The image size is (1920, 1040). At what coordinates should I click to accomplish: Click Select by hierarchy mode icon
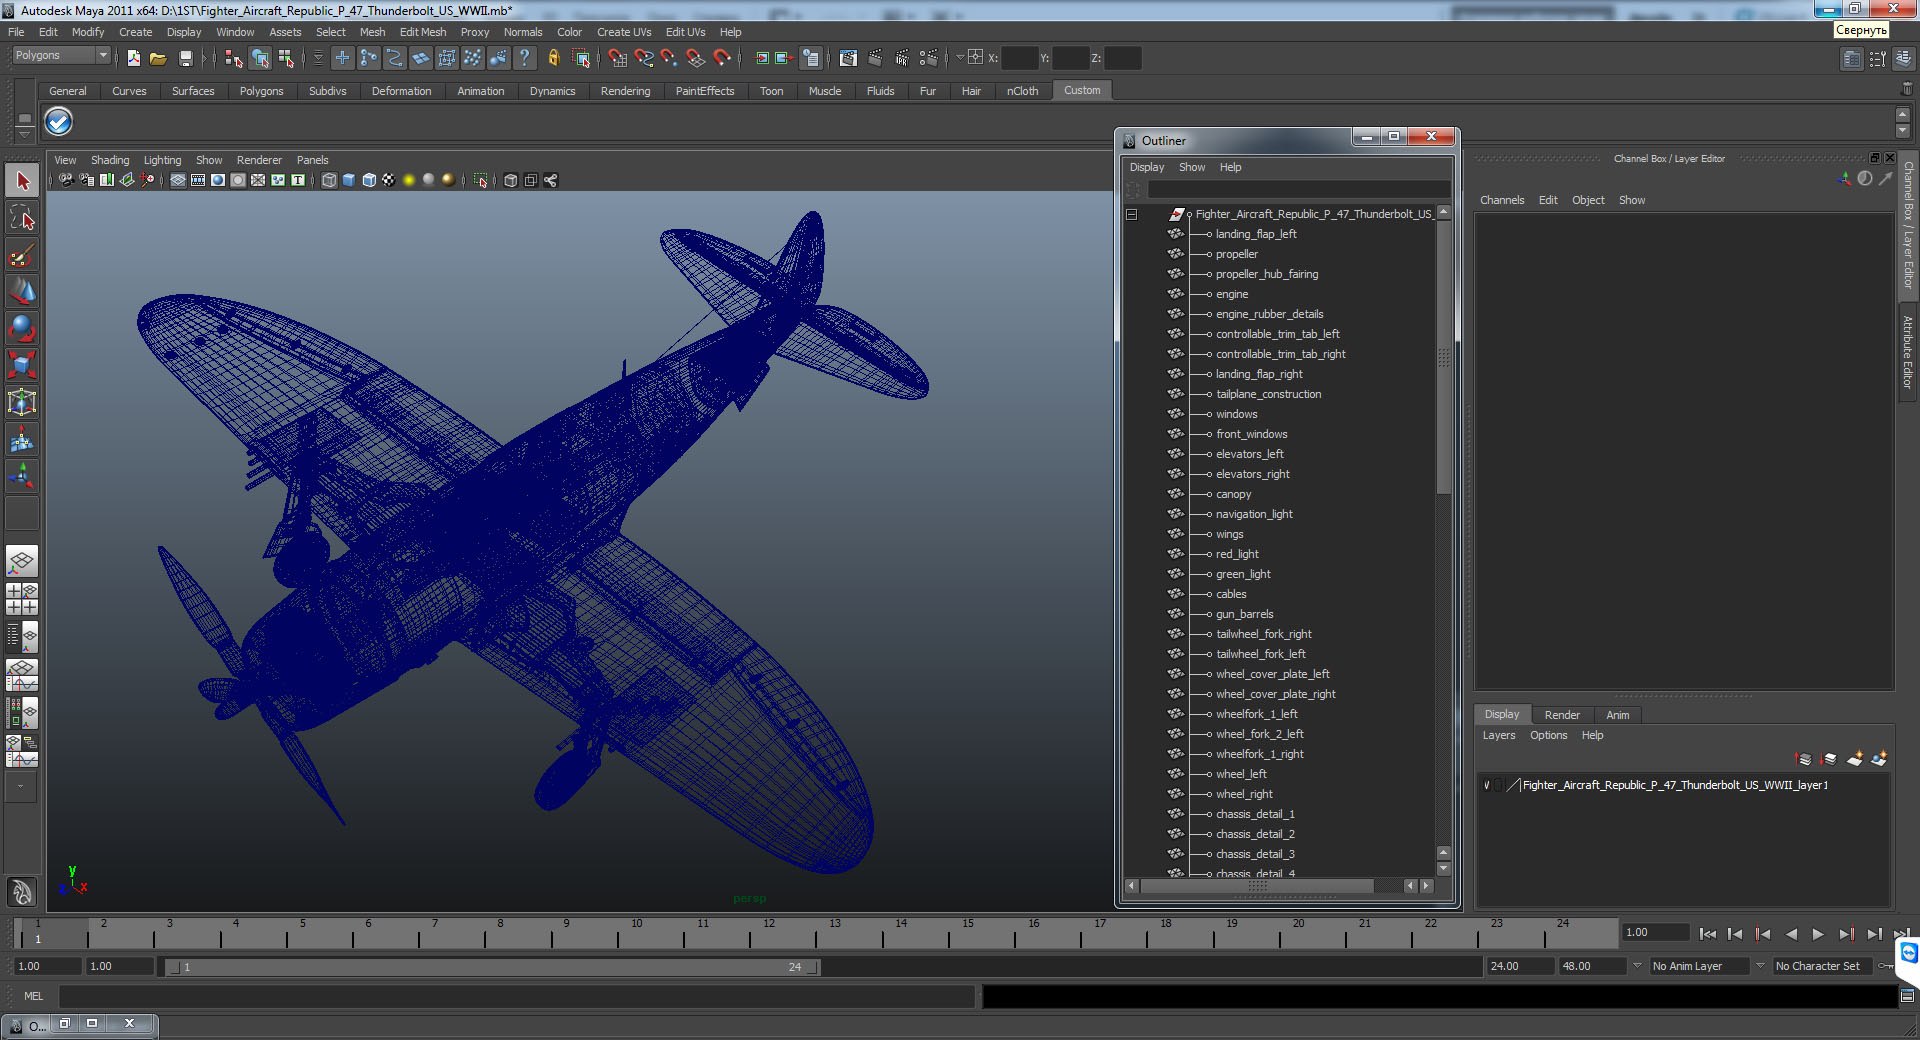click(x=234, y=59)
